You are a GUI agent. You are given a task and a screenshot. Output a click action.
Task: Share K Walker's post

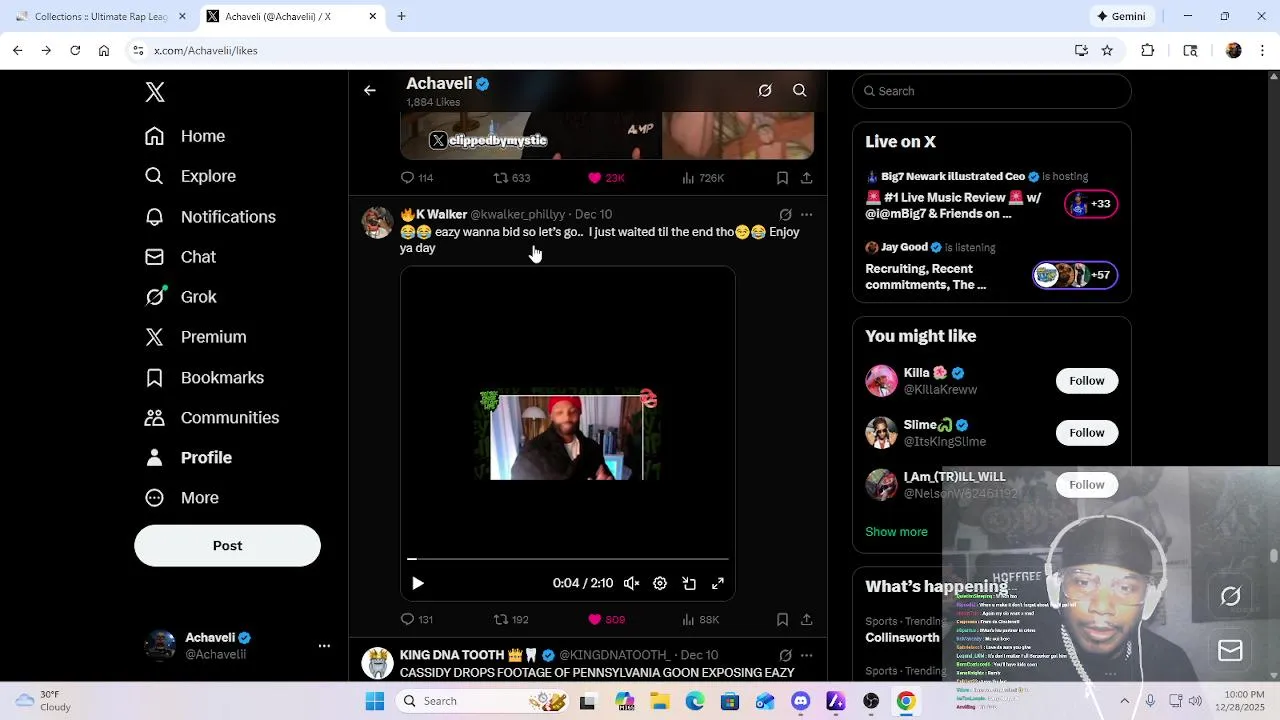click(806, 620)
